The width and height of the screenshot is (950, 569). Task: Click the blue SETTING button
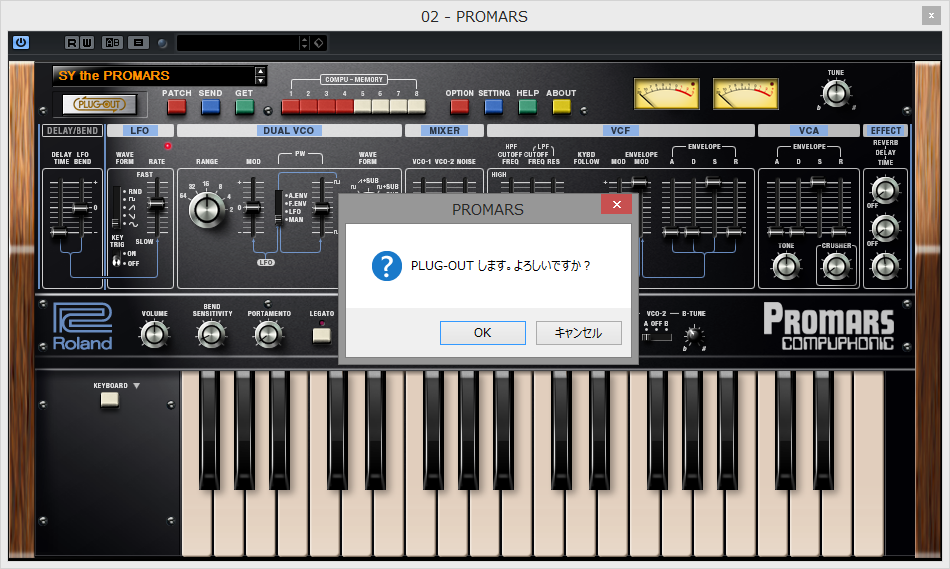(x=493, y=107)
